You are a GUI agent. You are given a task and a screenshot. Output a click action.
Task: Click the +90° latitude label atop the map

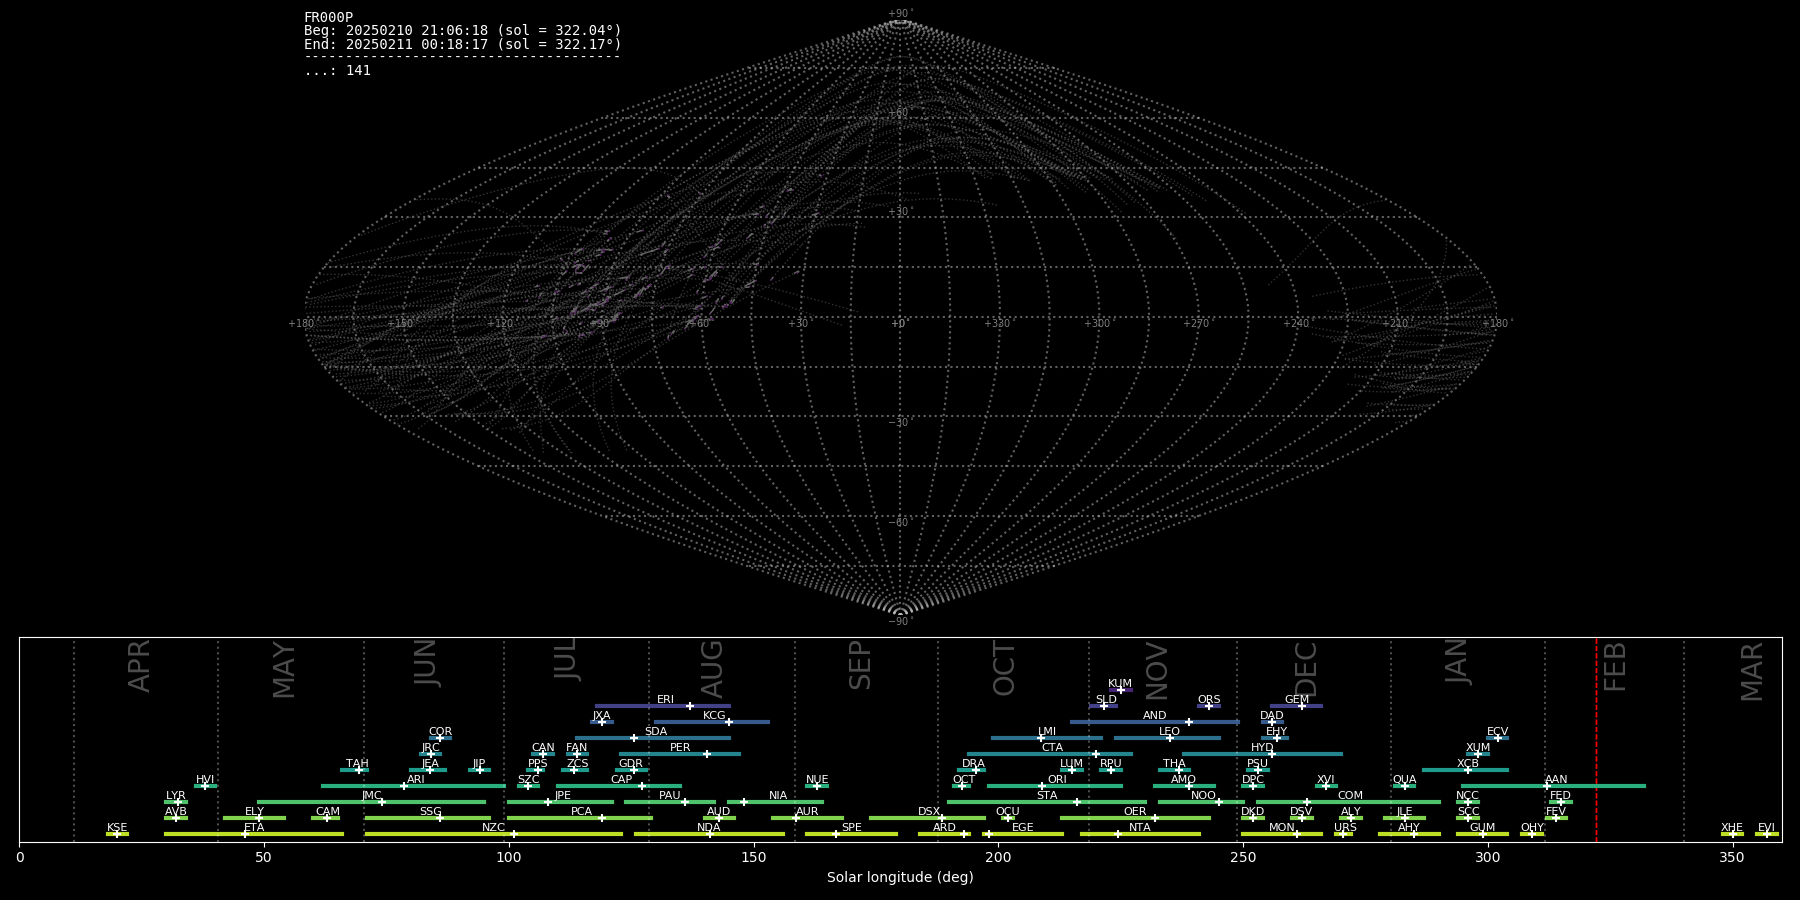900,13
